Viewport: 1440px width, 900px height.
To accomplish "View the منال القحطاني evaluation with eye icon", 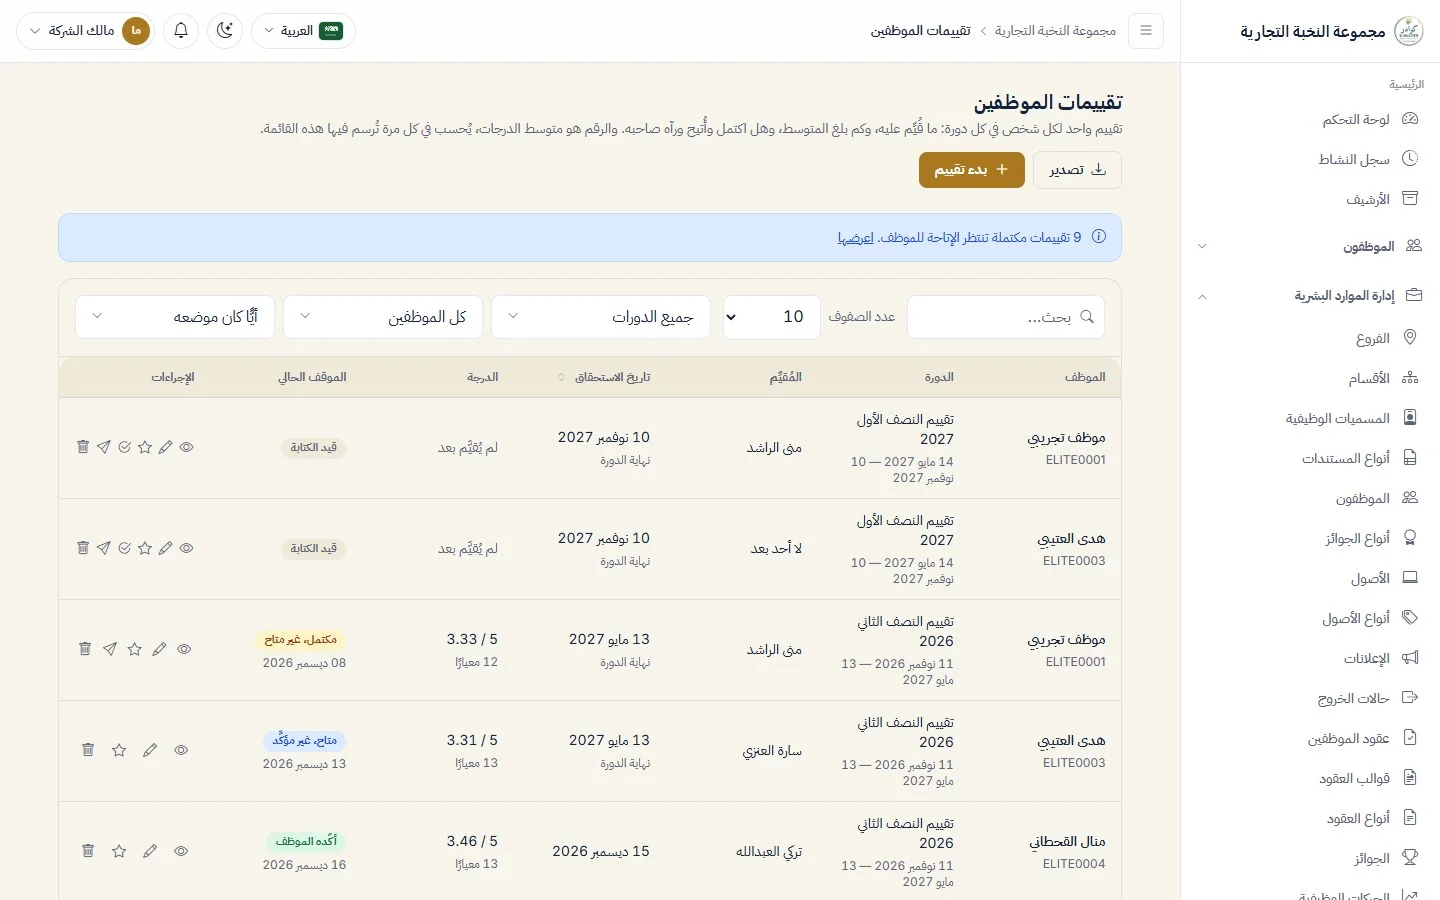I will 181,851.
